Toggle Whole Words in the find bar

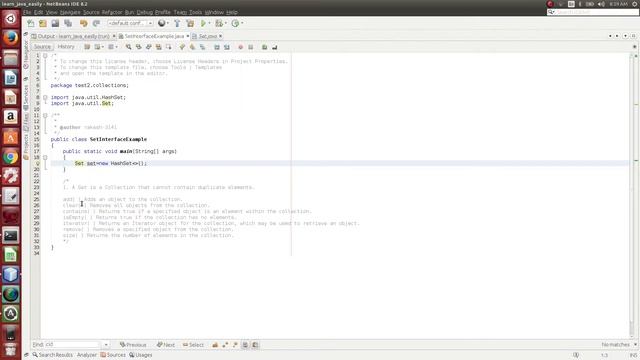click(x=225, y=345)
